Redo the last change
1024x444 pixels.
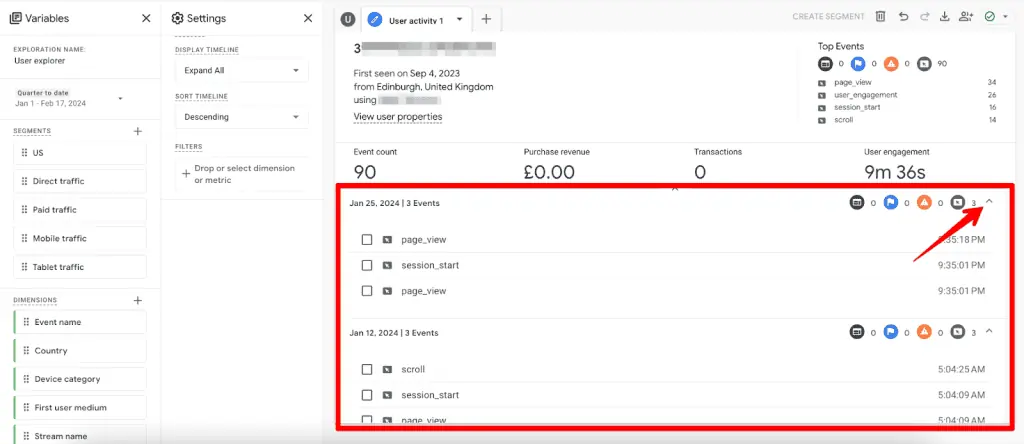(924, 17)
